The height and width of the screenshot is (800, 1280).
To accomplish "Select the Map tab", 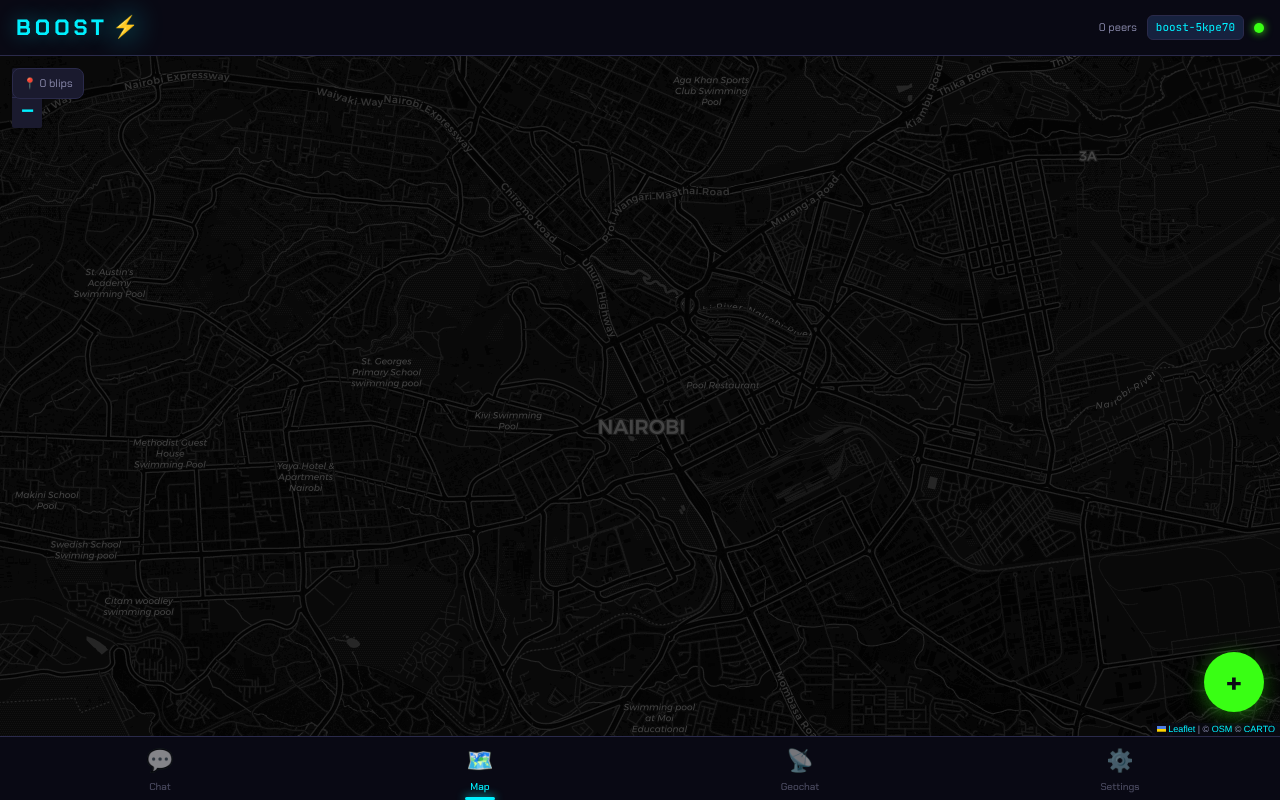I will click(480, 761).
